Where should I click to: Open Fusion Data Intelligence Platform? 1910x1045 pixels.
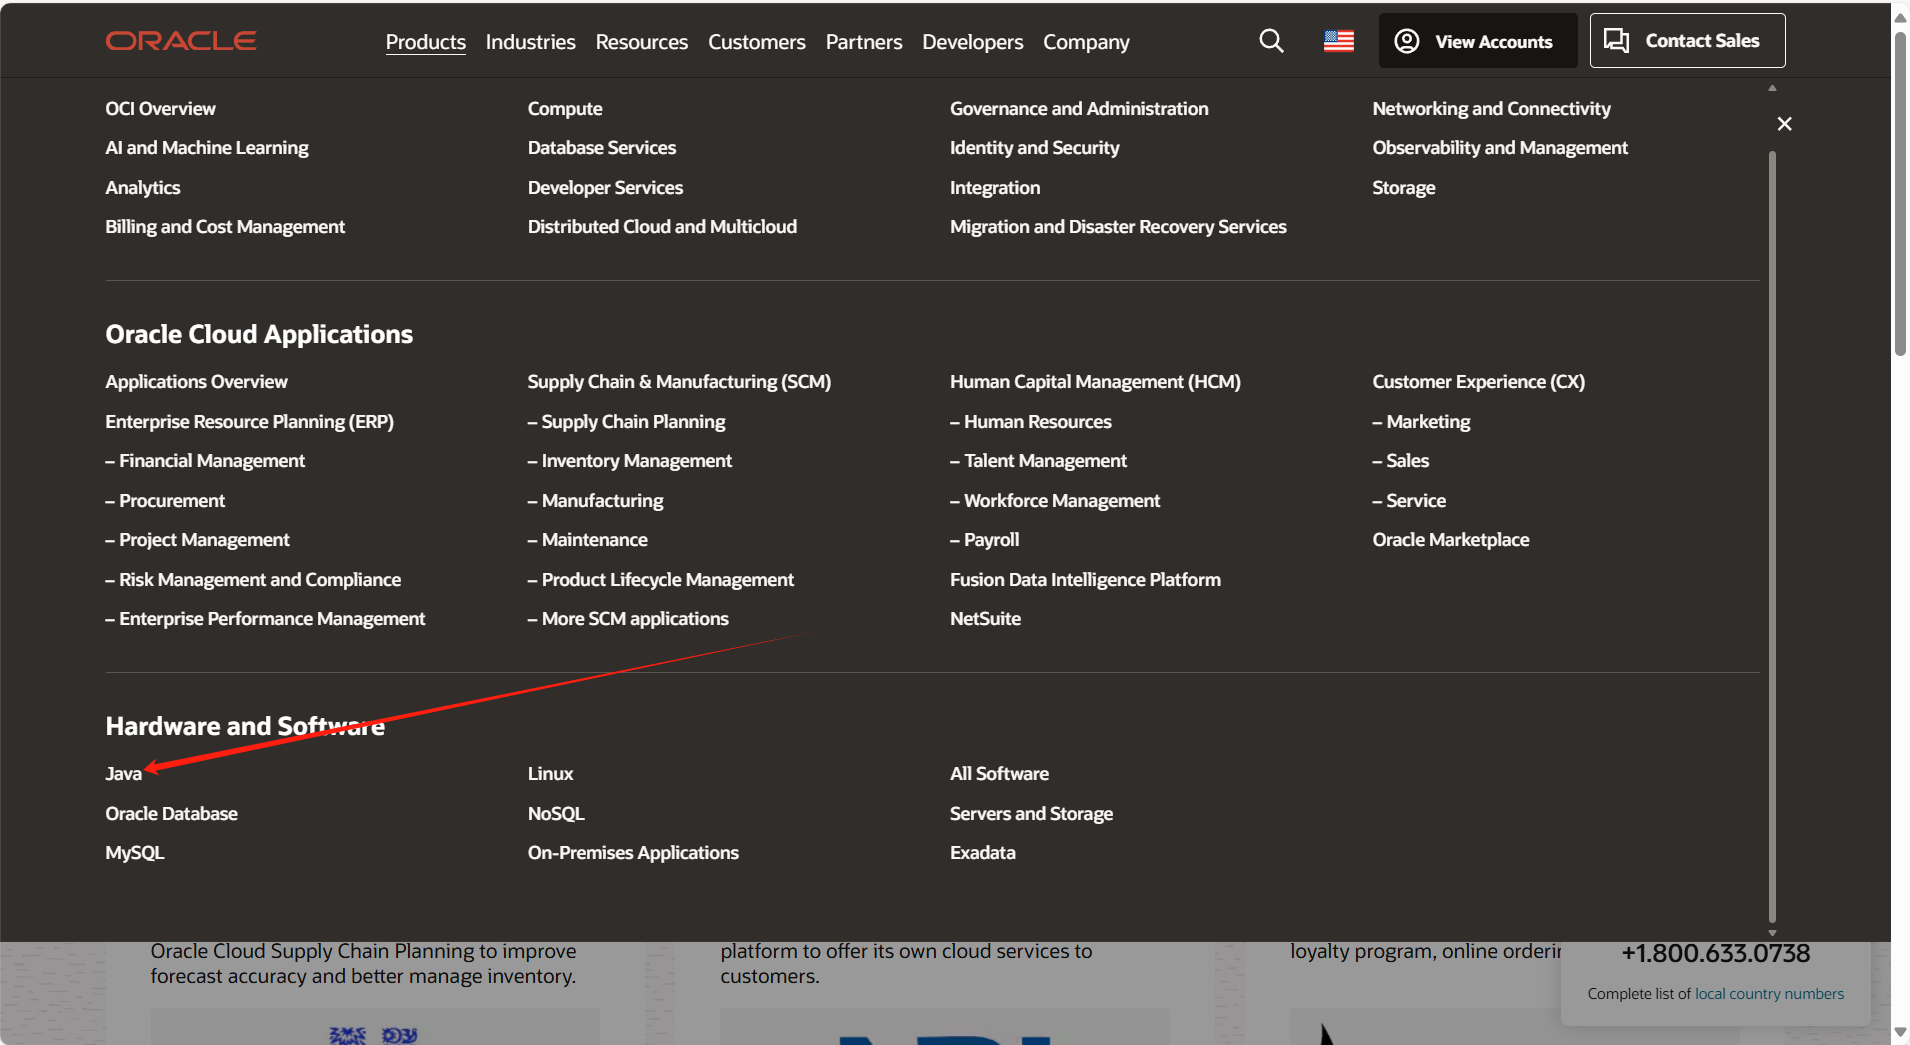tap(1085, 580)
